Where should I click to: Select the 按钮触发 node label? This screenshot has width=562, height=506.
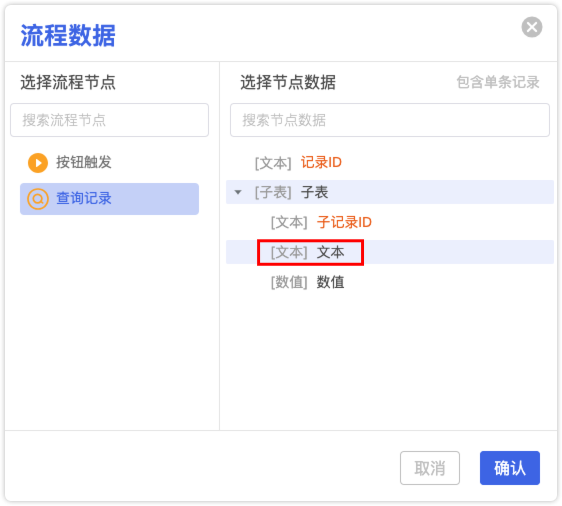[x=84, y=162]
